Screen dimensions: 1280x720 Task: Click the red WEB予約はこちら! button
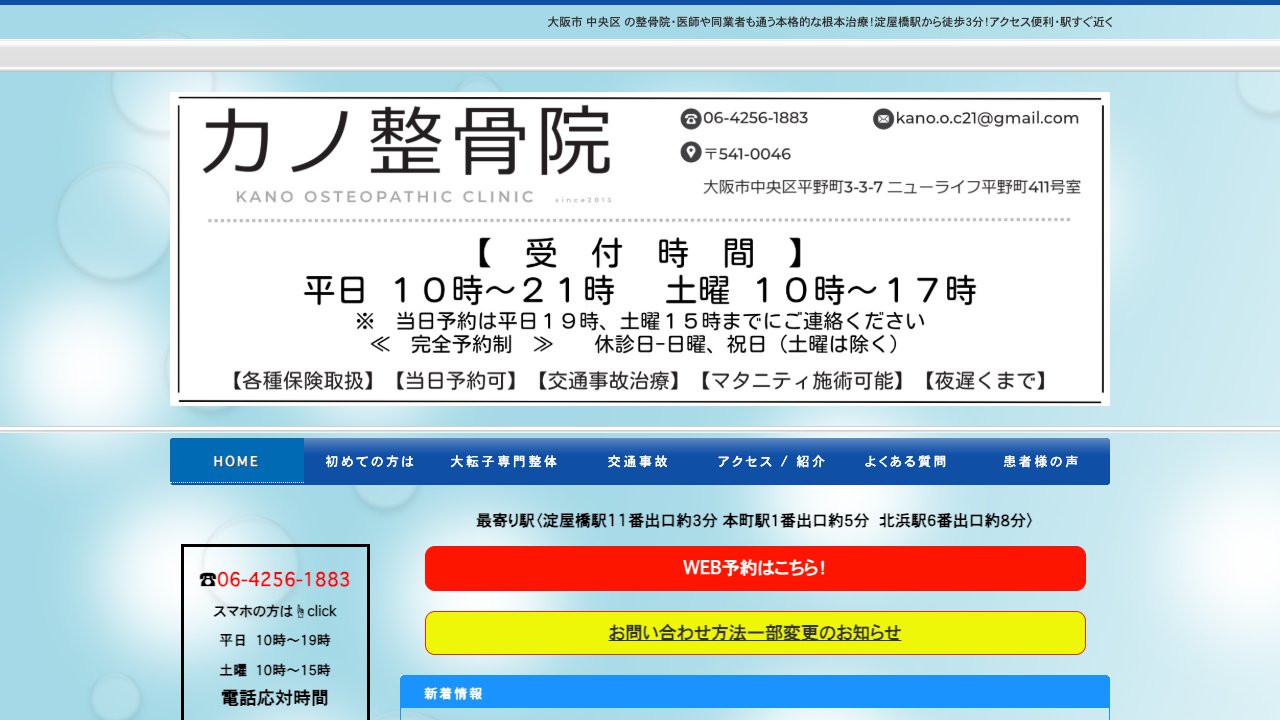pos(755,568)
